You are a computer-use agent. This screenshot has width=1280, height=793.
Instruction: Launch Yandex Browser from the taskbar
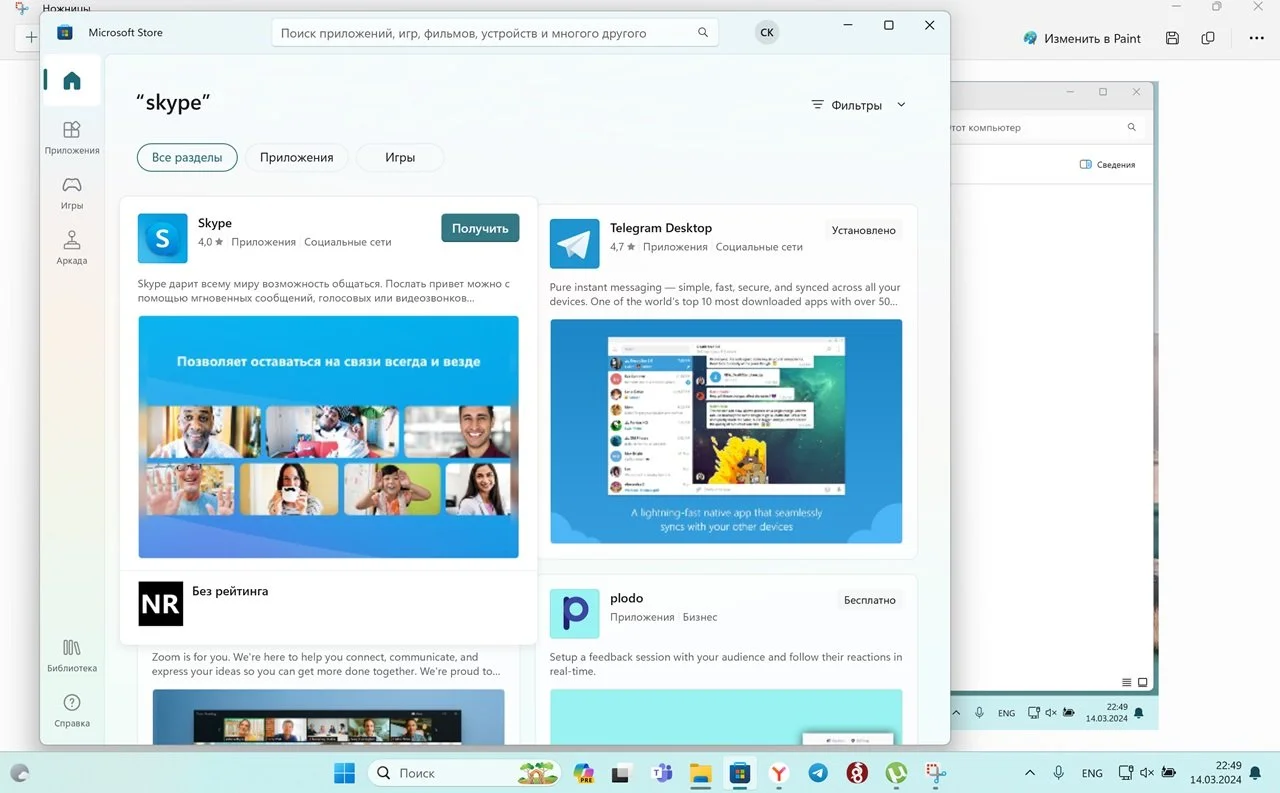coord(779,773)
